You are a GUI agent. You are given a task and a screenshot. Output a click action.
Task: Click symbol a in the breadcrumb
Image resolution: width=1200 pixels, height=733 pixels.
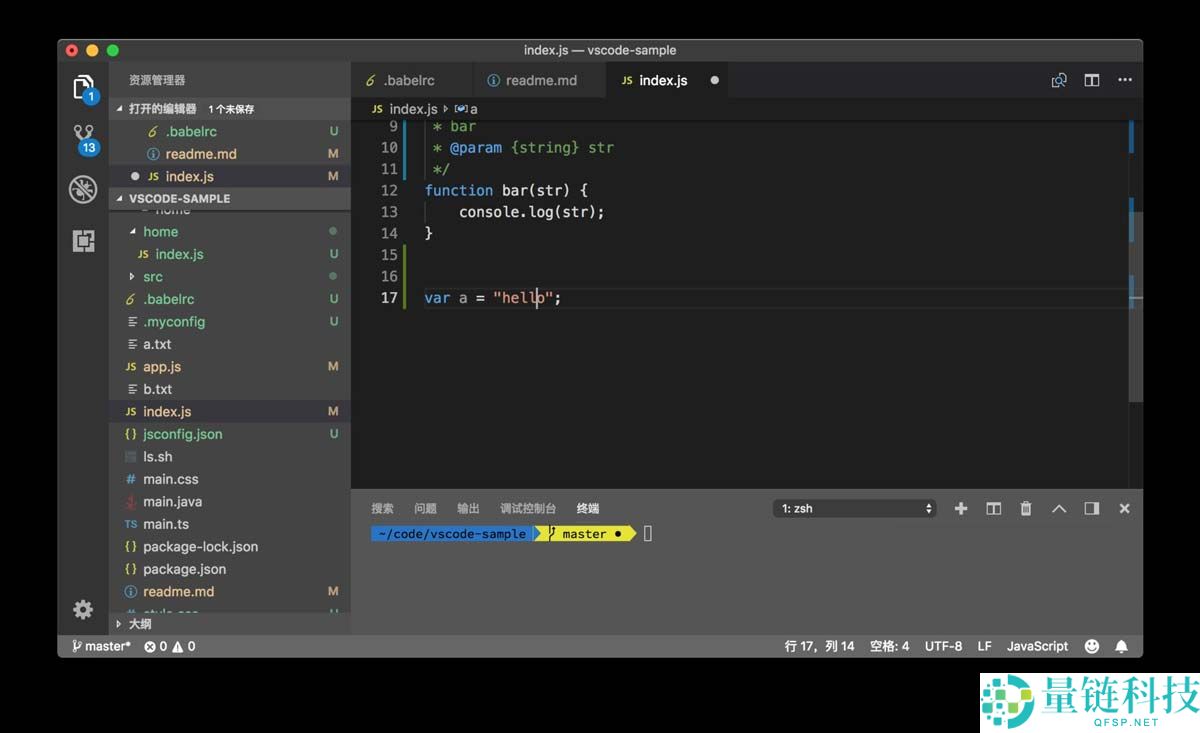pos(467,108)
